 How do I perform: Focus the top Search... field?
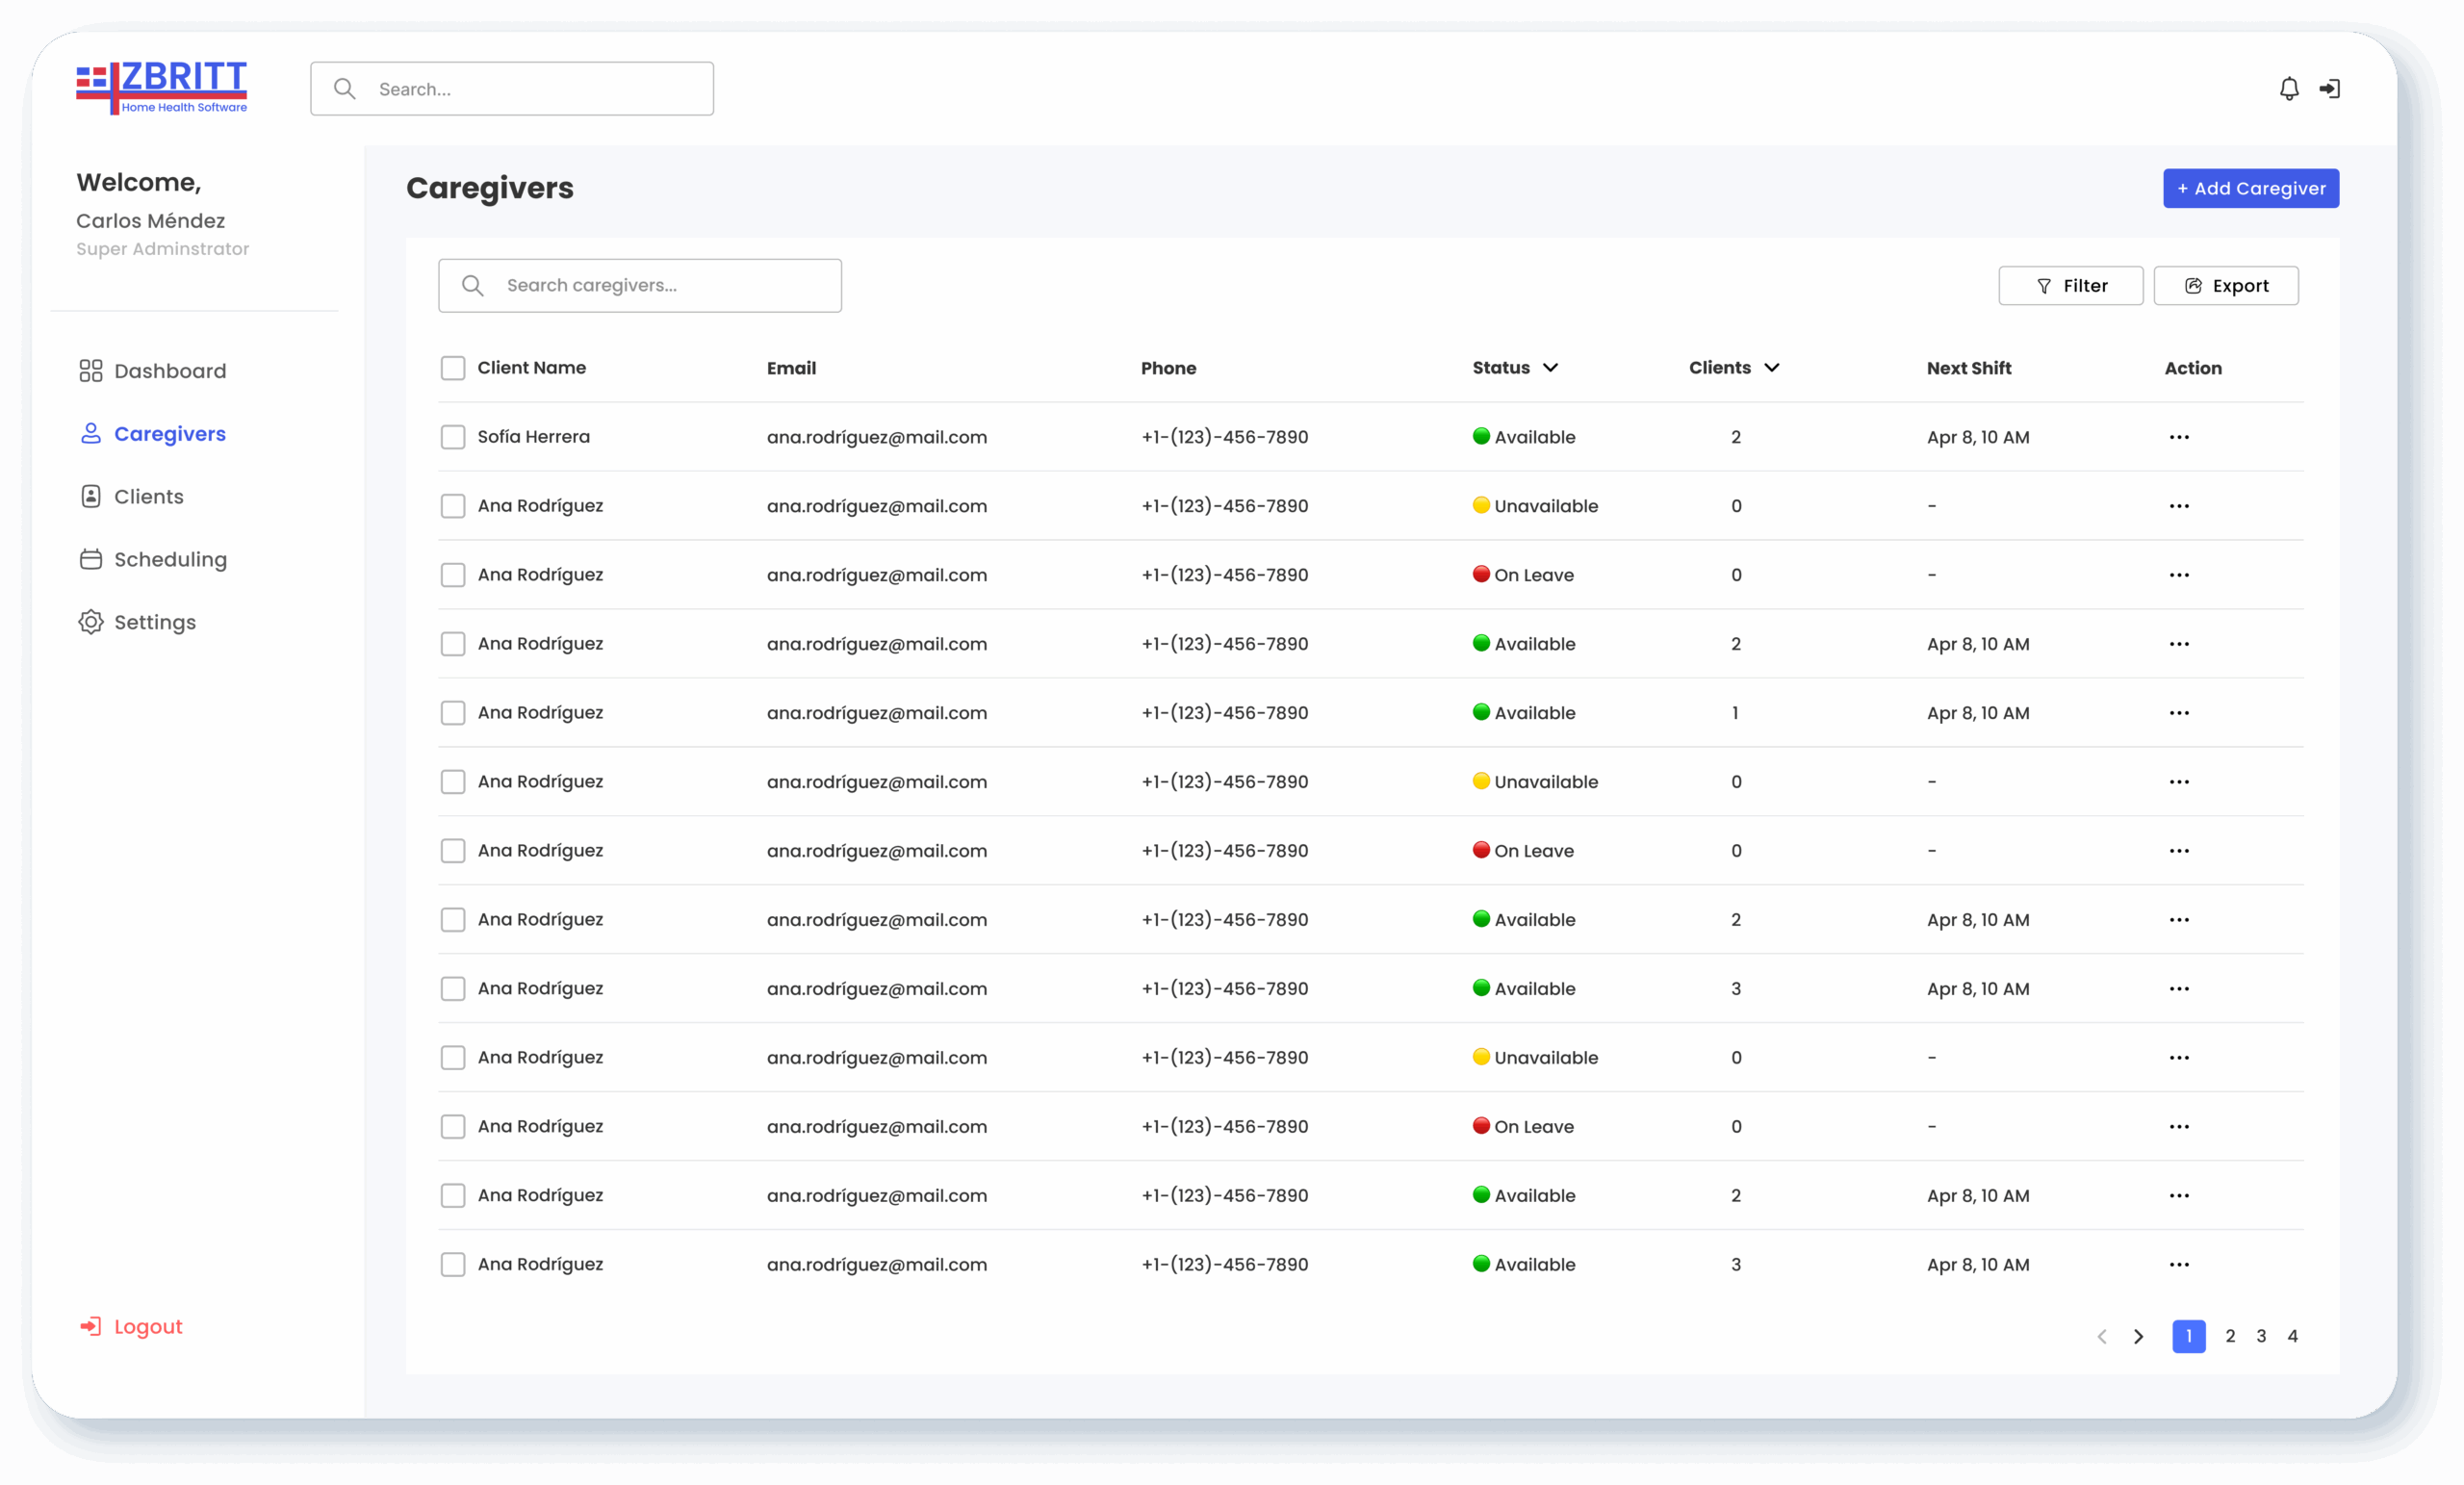pyautogui.click(x=512, y=89)
